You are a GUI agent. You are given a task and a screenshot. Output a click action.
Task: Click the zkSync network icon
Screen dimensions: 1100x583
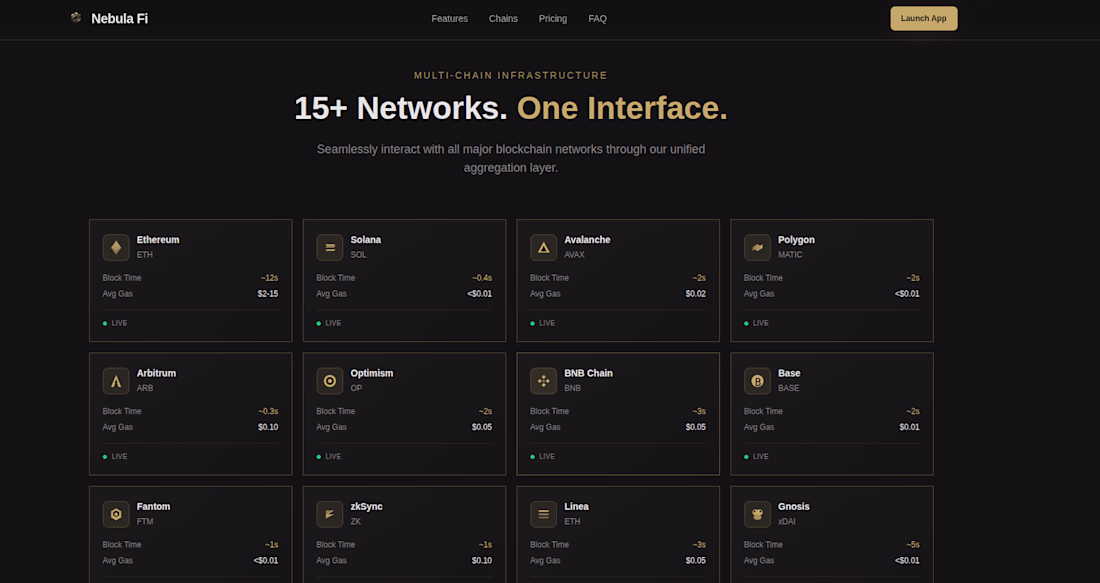[330, 514]
